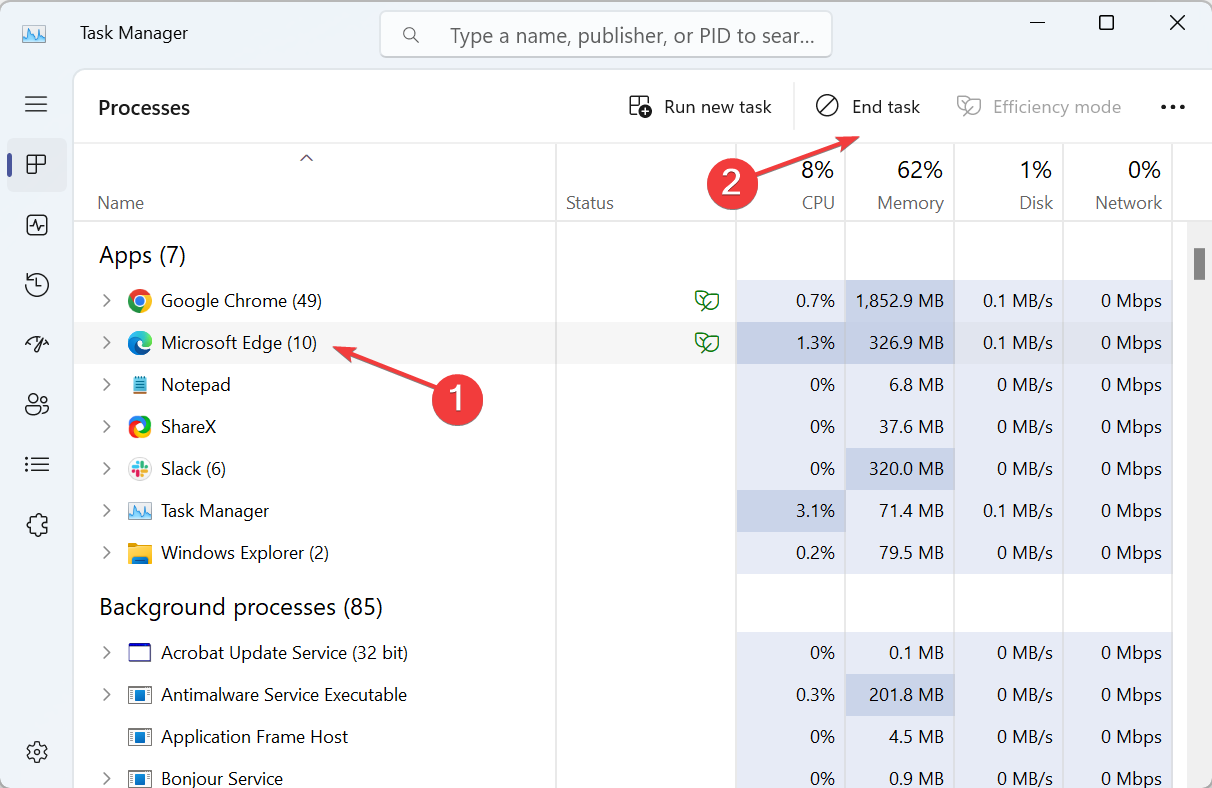Image resolution: width=1212 pixels, height=788 pixels.
Task: Open the Users page in sidebar
Action: point(37,404)
